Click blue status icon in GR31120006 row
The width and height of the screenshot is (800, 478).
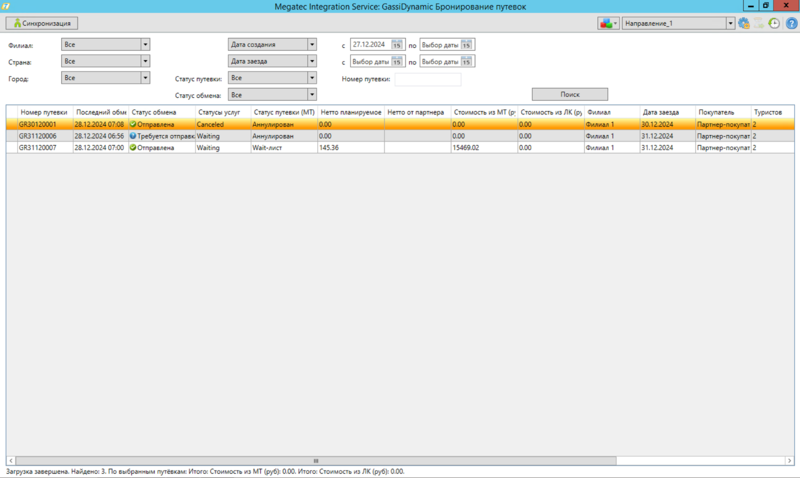pos(134,136)
